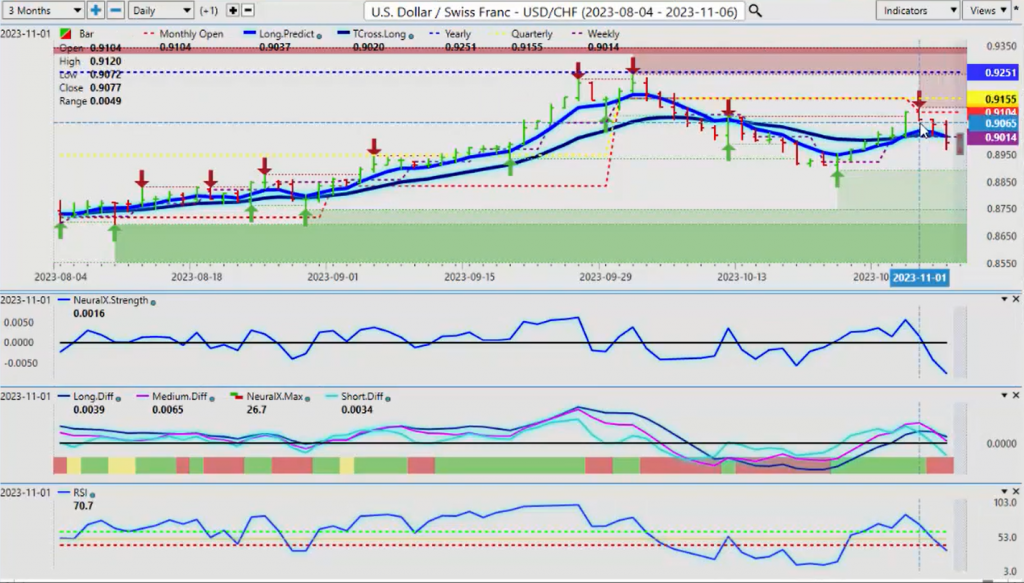Viewport: 1024px width, 583px height.
Task: Open settings dot next to Long.Predict
Action: [319, 36]
